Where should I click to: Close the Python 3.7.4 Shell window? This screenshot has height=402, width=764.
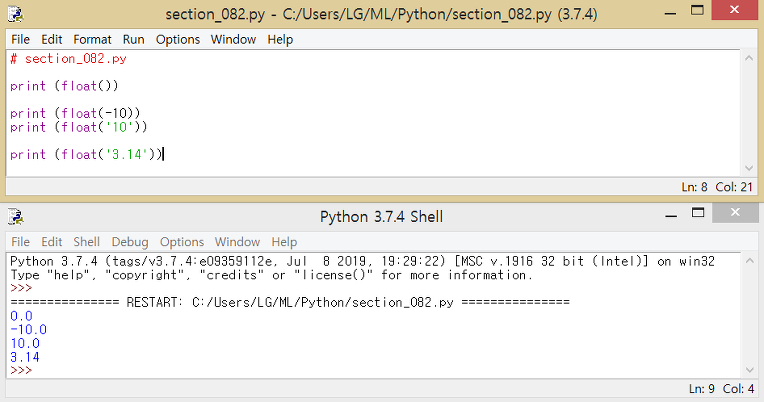[x=735, y=212]
